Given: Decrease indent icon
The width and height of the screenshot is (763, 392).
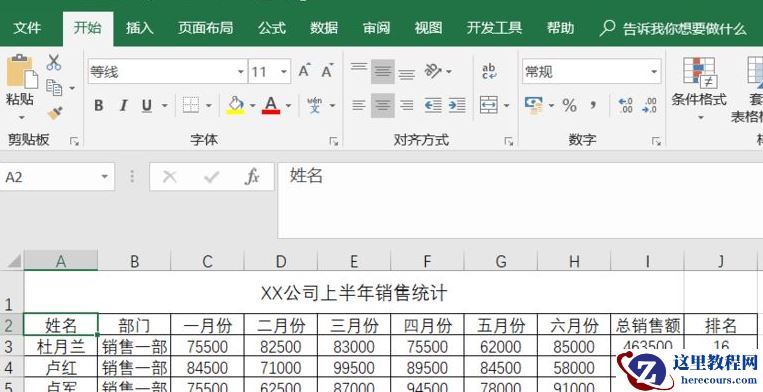Looking at the screenshot, I should (x=433, y=105).
